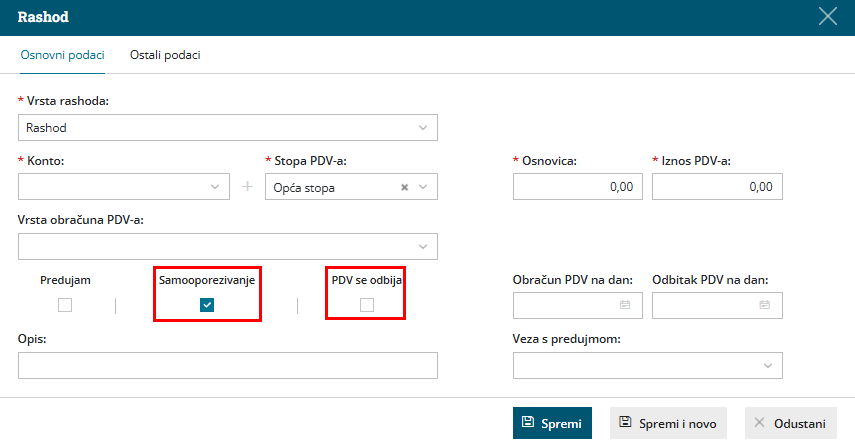The image size is (855, 445).
Task: Save the expense with Spremi button
Action: pos(552,423)
